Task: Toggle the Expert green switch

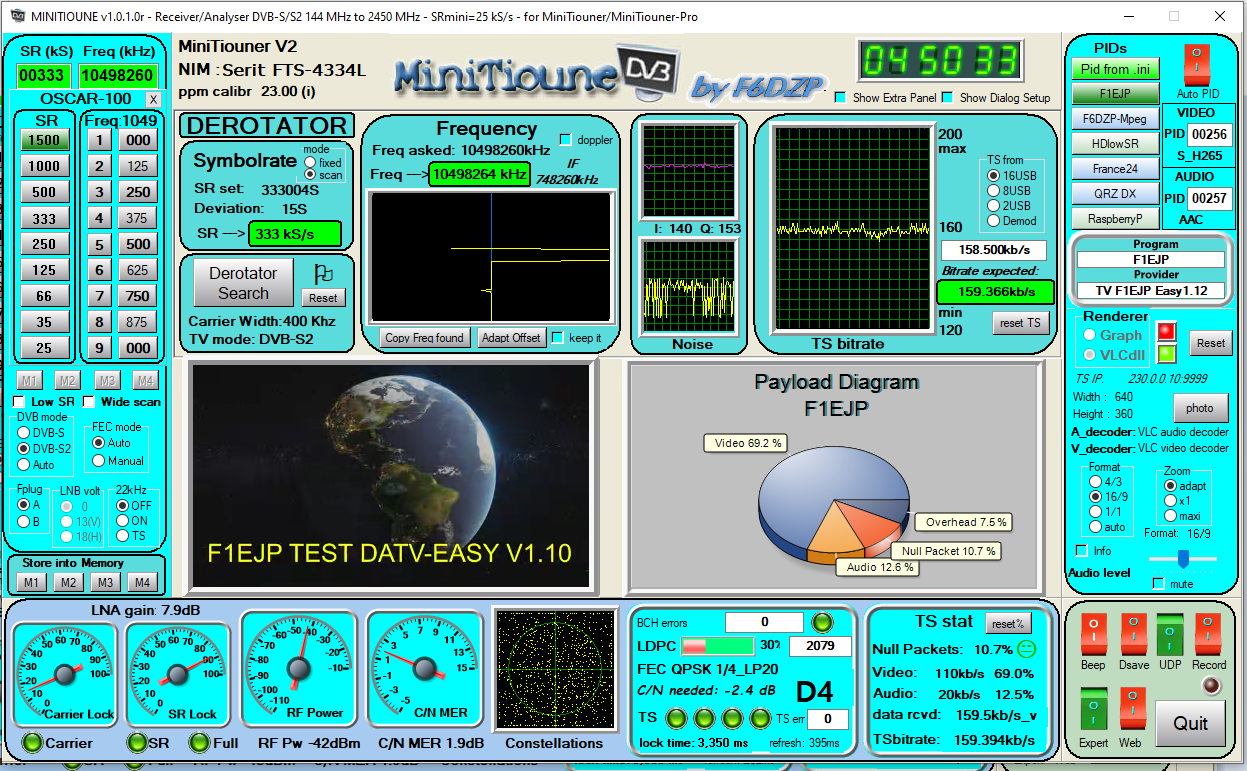Action: (1092, 708)
